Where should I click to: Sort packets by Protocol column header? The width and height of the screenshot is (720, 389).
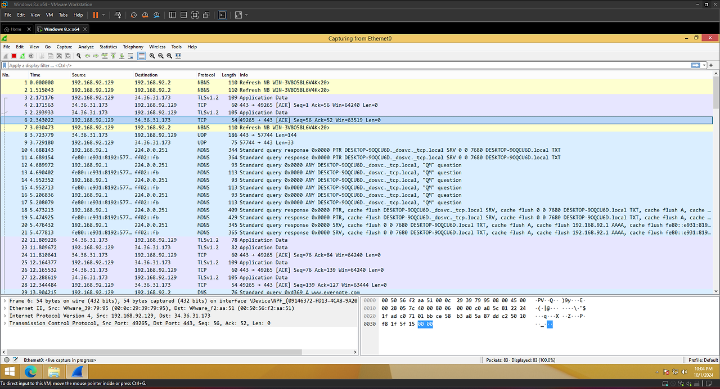tap(206, 75)
